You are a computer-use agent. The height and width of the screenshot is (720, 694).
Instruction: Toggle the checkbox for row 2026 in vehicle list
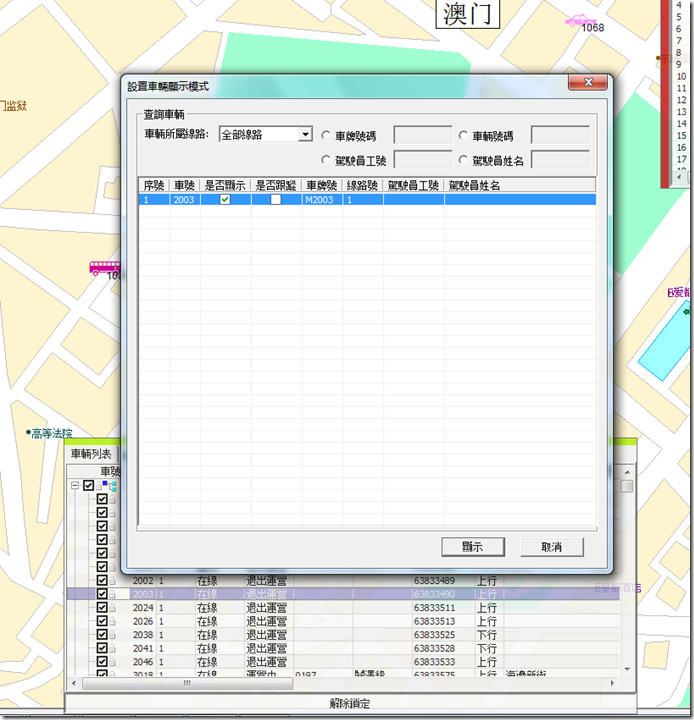102,621
